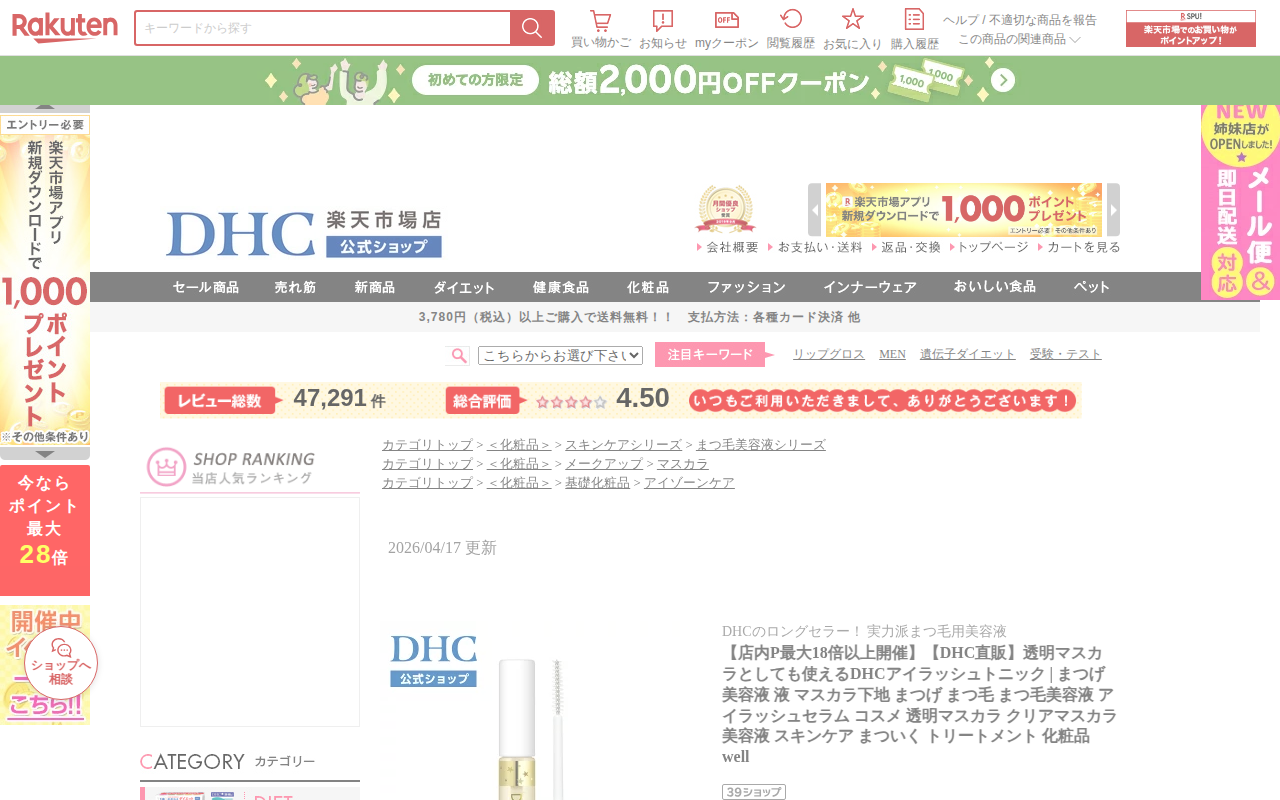The height and width of the screenshot is (800, 1280).
Task: Open ペット in the navigation bar
Action: pyautogui.click(x=1092, y=287)
